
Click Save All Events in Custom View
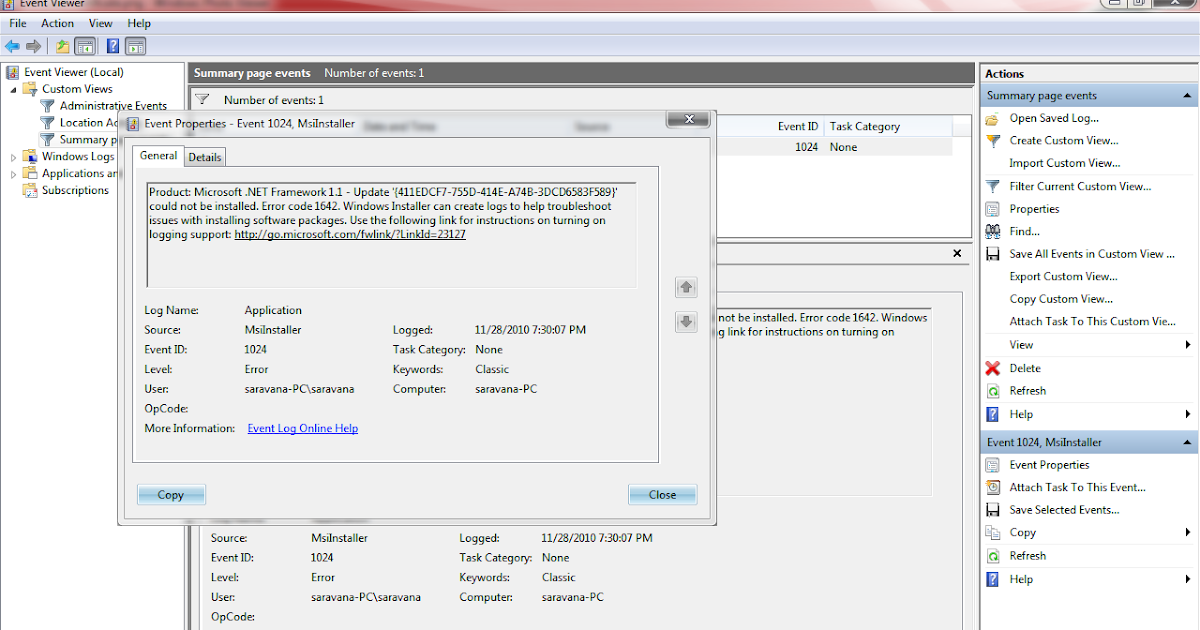1093,254
